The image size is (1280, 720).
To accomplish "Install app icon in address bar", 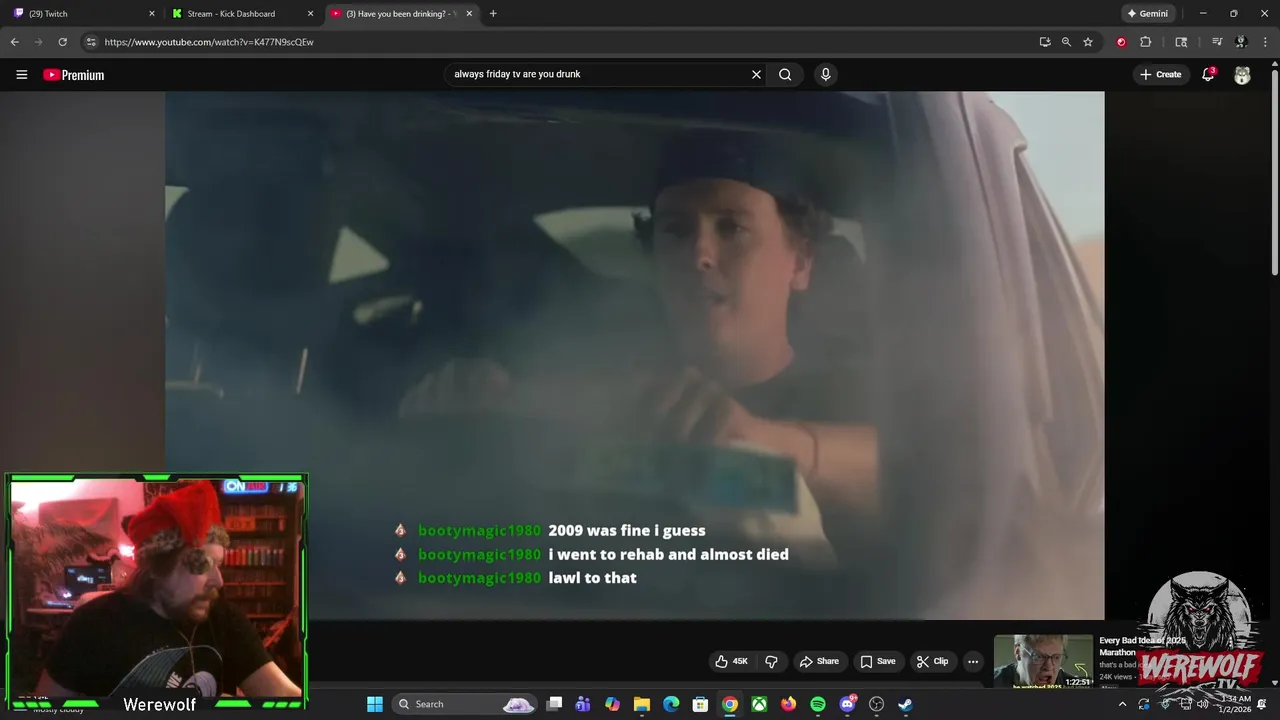I will pyautogui.click(x=1045, y=42).
